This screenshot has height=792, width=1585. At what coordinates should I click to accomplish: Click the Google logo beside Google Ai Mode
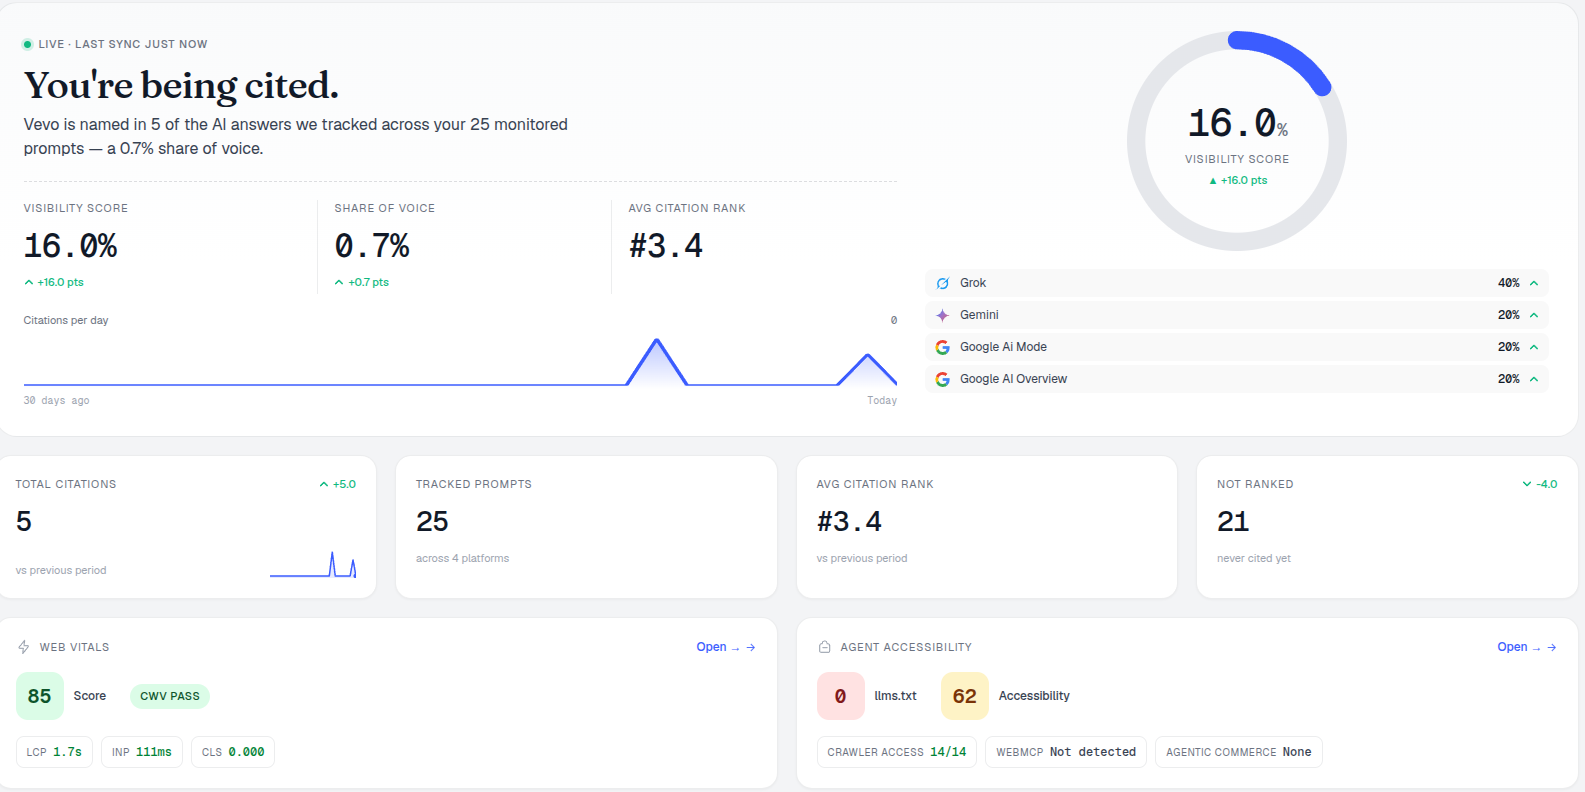tap(942, 347)
